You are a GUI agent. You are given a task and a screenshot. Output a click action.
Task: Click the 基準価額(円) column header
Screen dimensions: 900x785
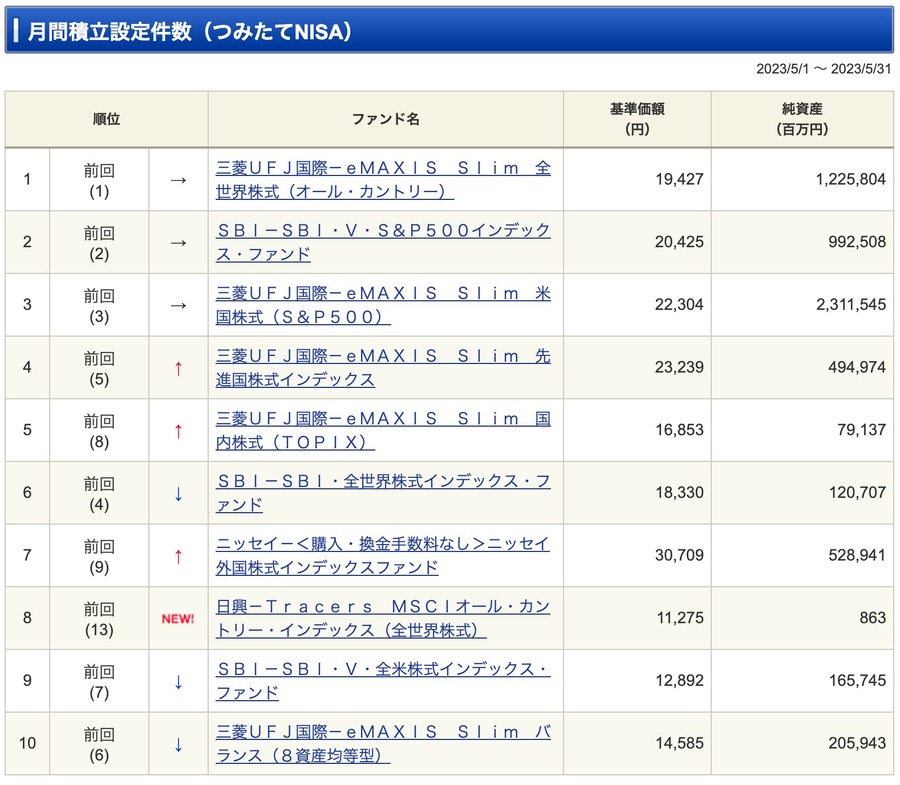(x=637, y=119)
